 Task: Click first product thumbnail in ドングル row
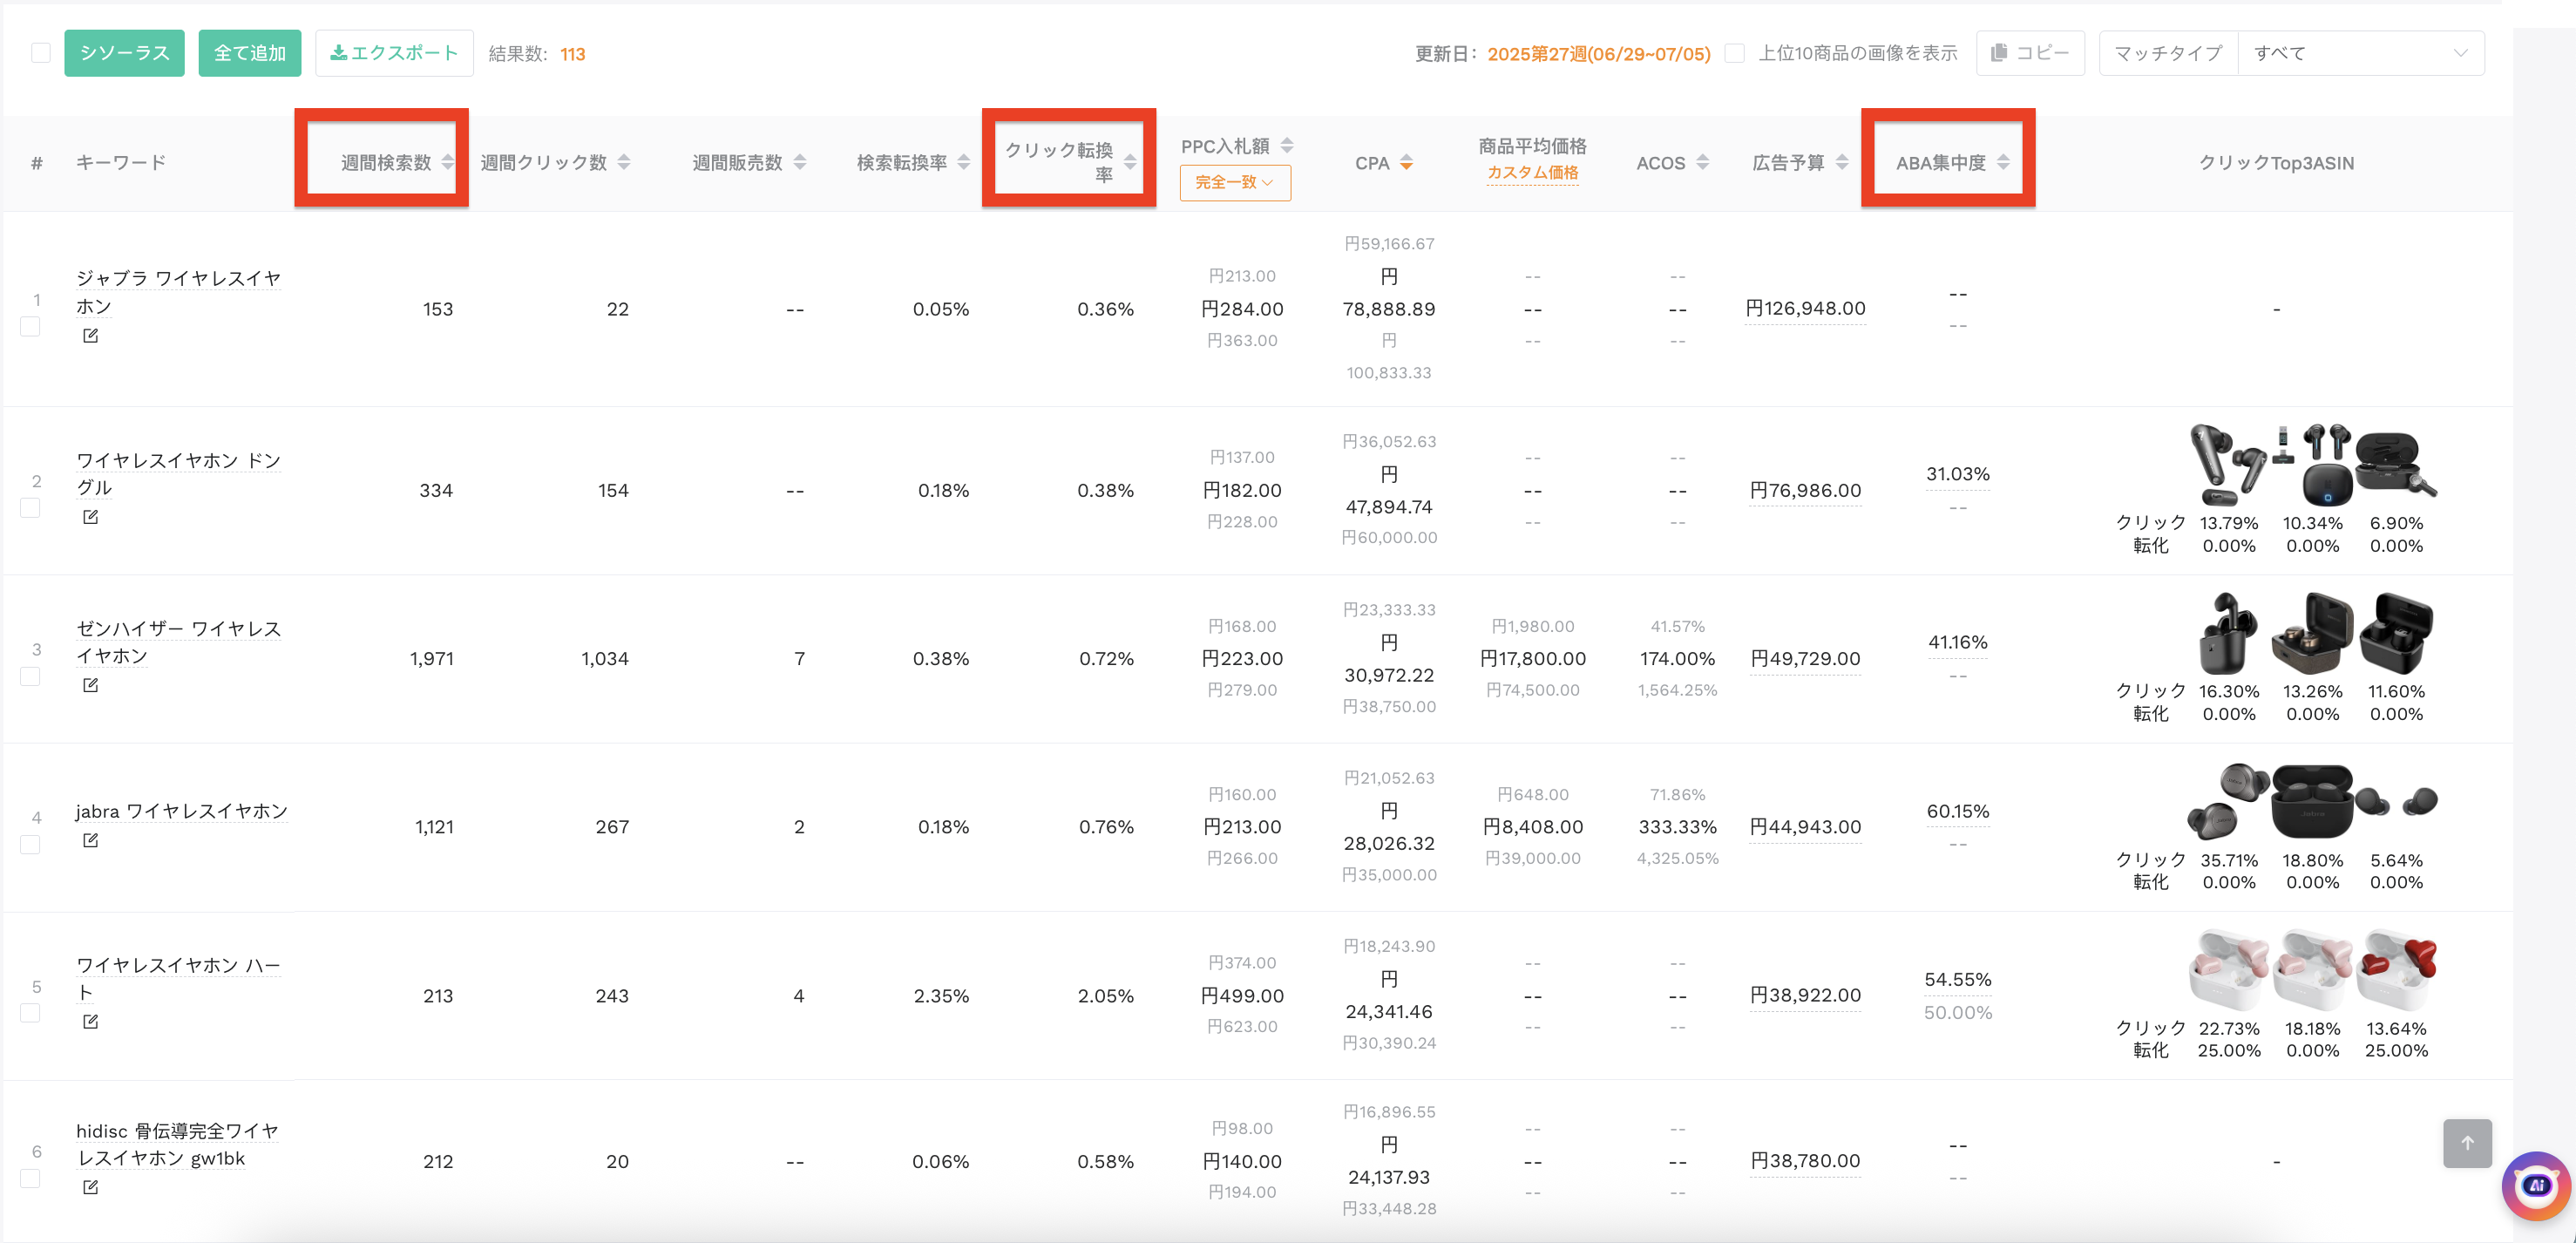2228,465
